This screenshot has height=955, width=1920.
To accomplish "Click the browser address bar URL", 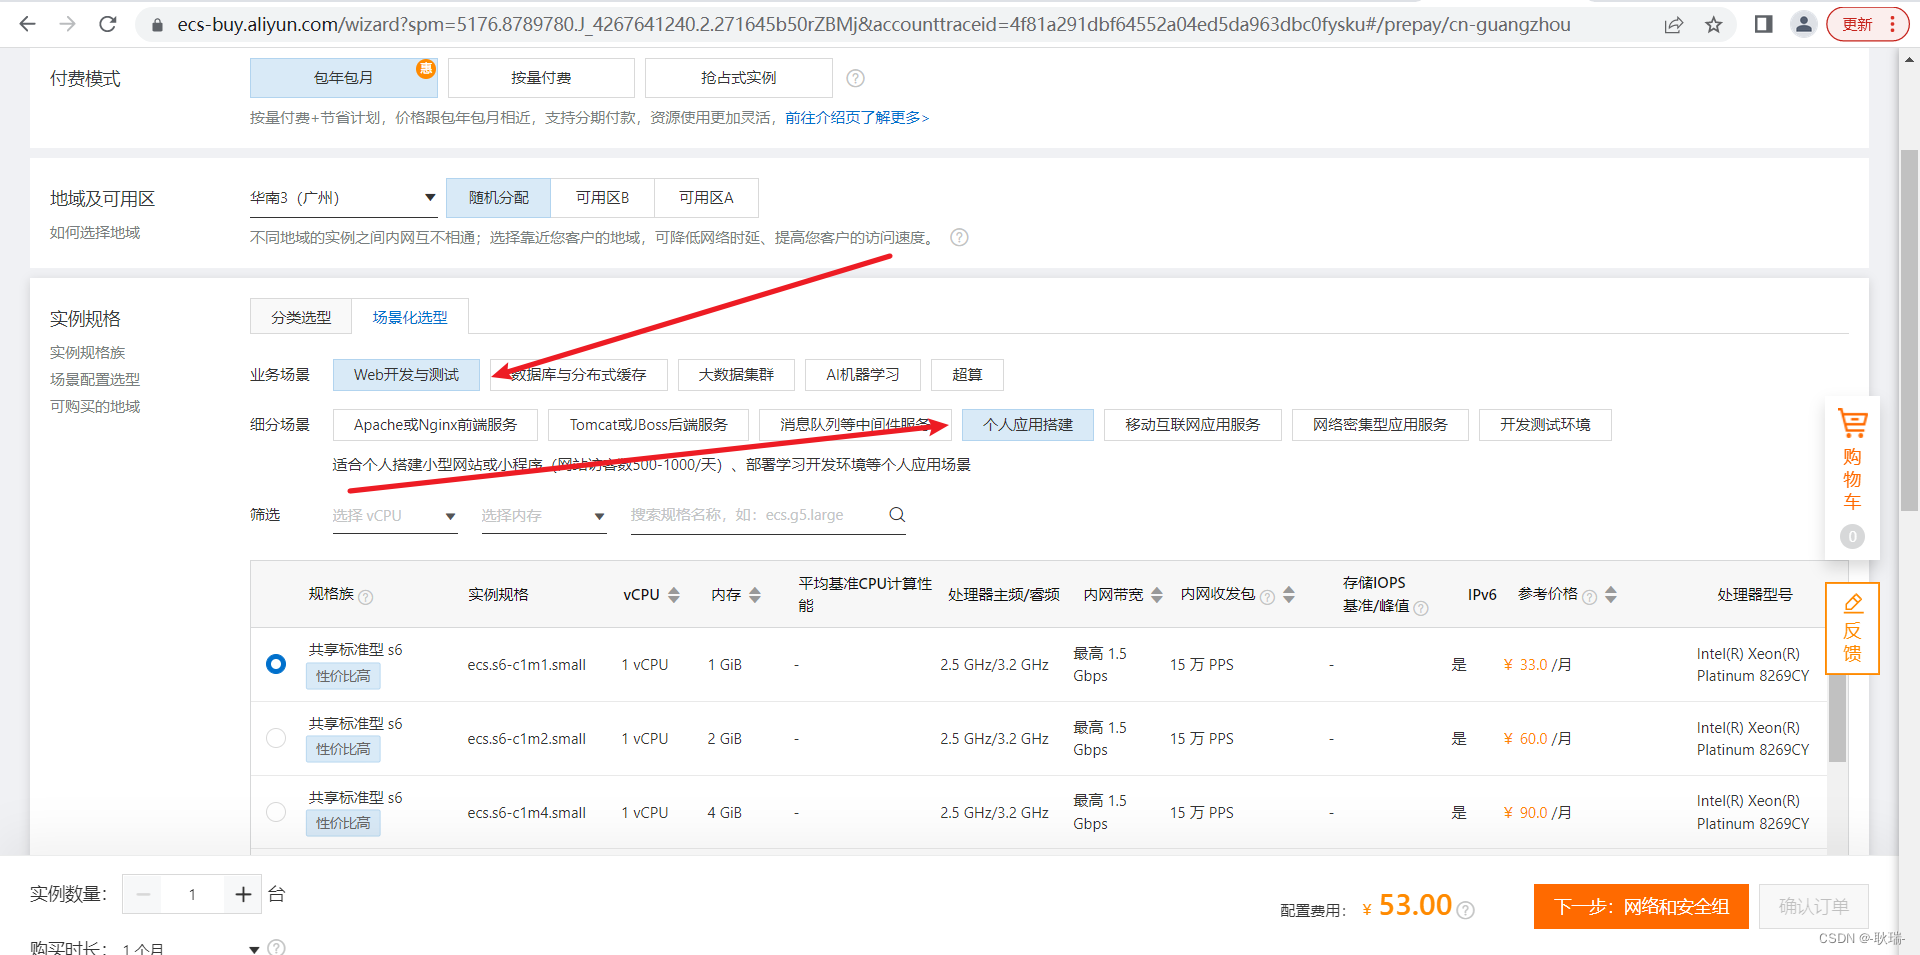I will pyautogui.click(x=874, y=24).
